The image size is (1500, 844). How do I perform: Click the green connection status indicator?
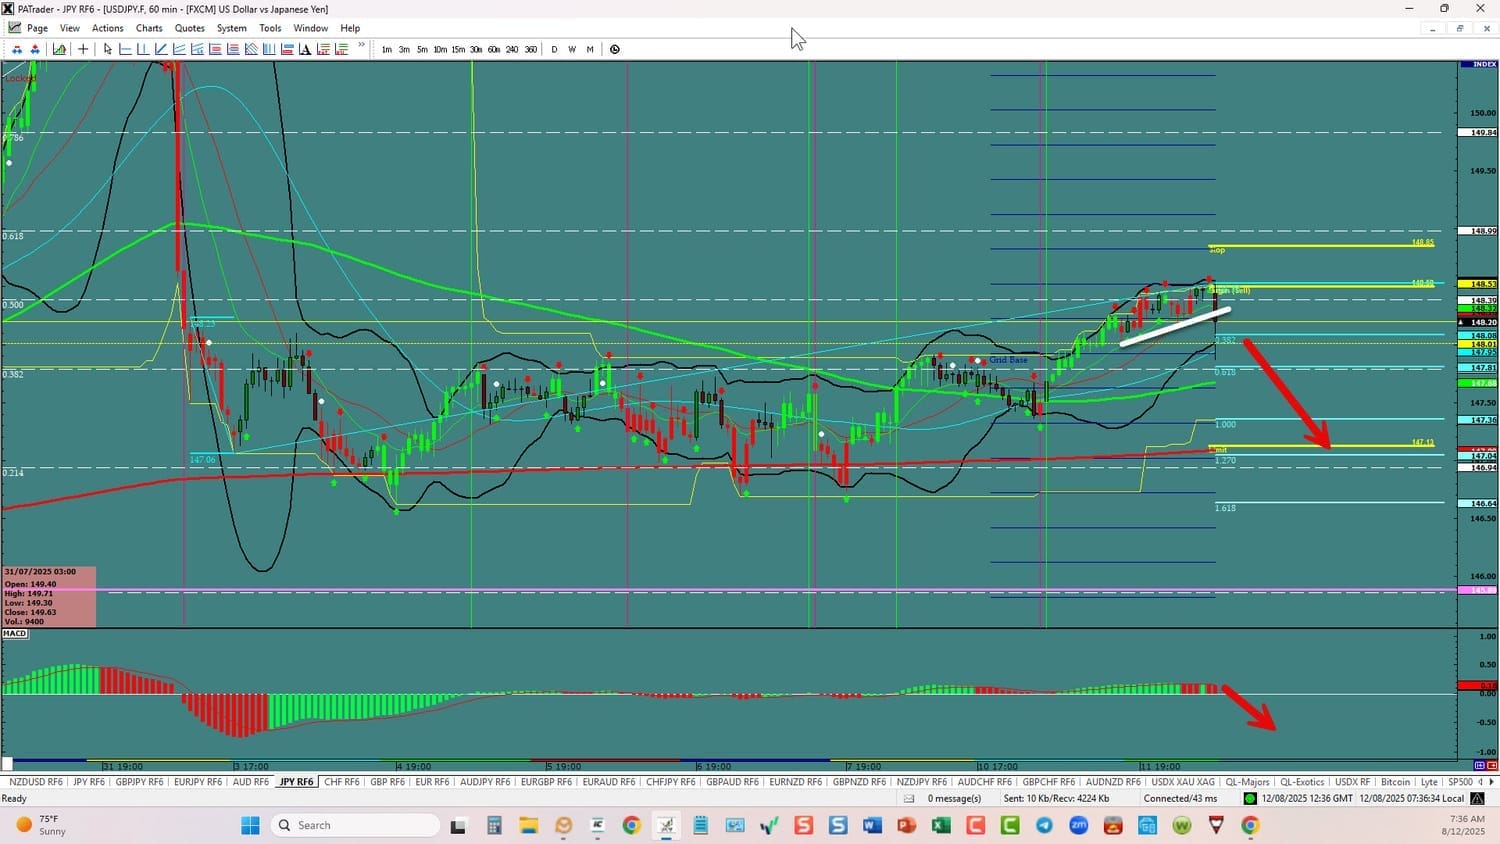coord(1250,798)
